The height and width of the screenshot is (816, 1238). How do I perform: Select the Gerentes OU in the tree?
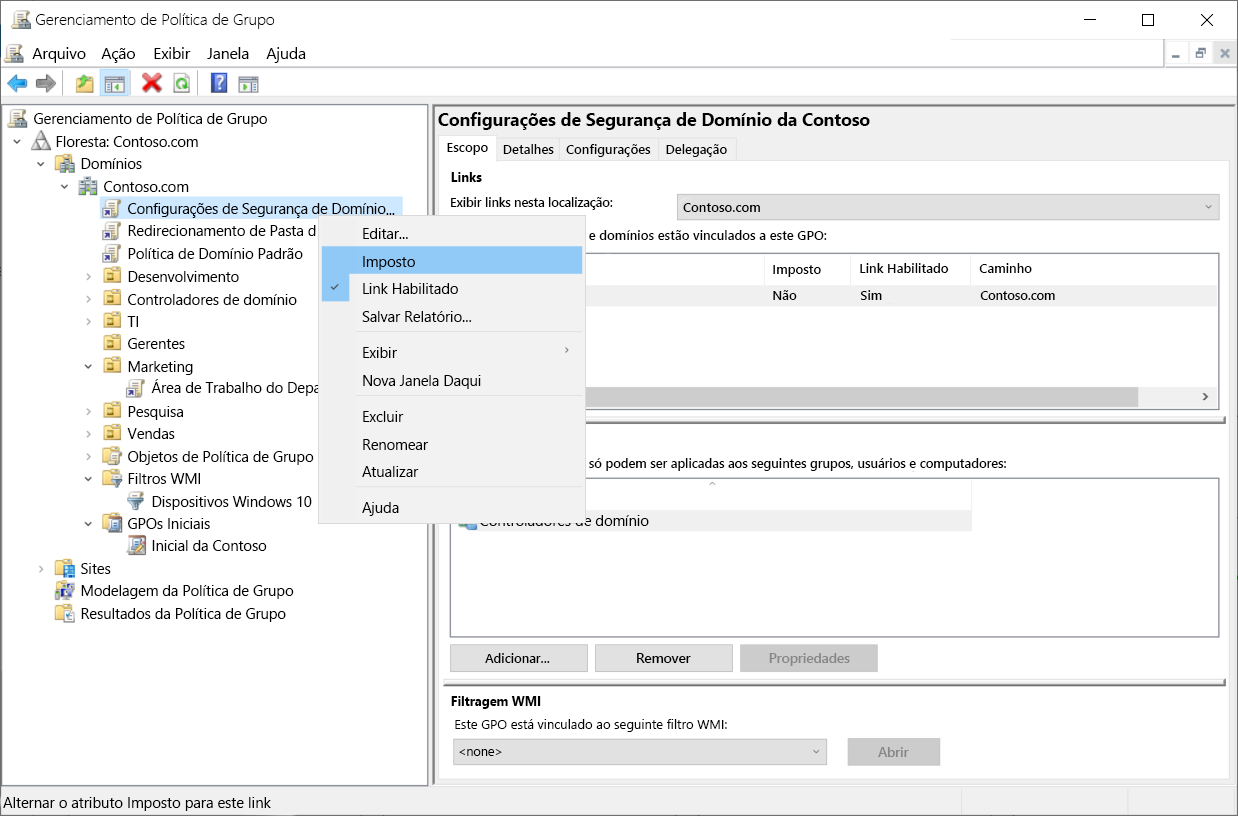coord(156,344)
